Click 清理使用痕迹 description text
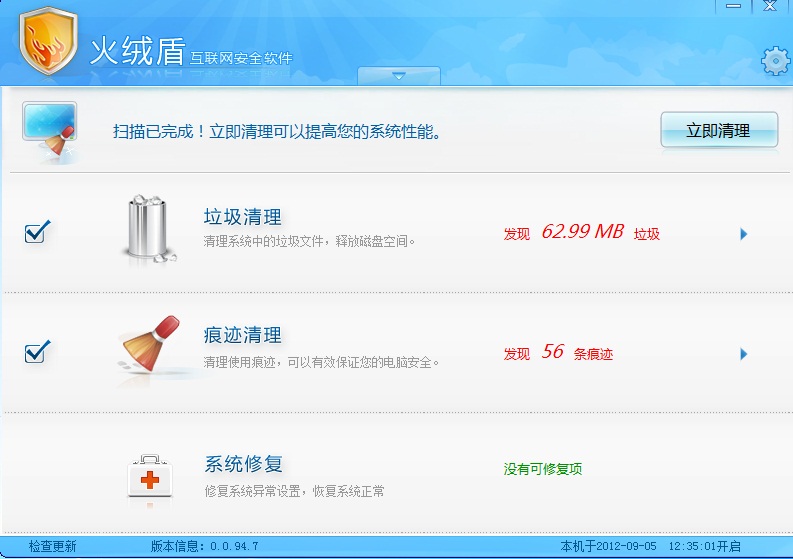This screenshot has width=793, height=559. 322,362
